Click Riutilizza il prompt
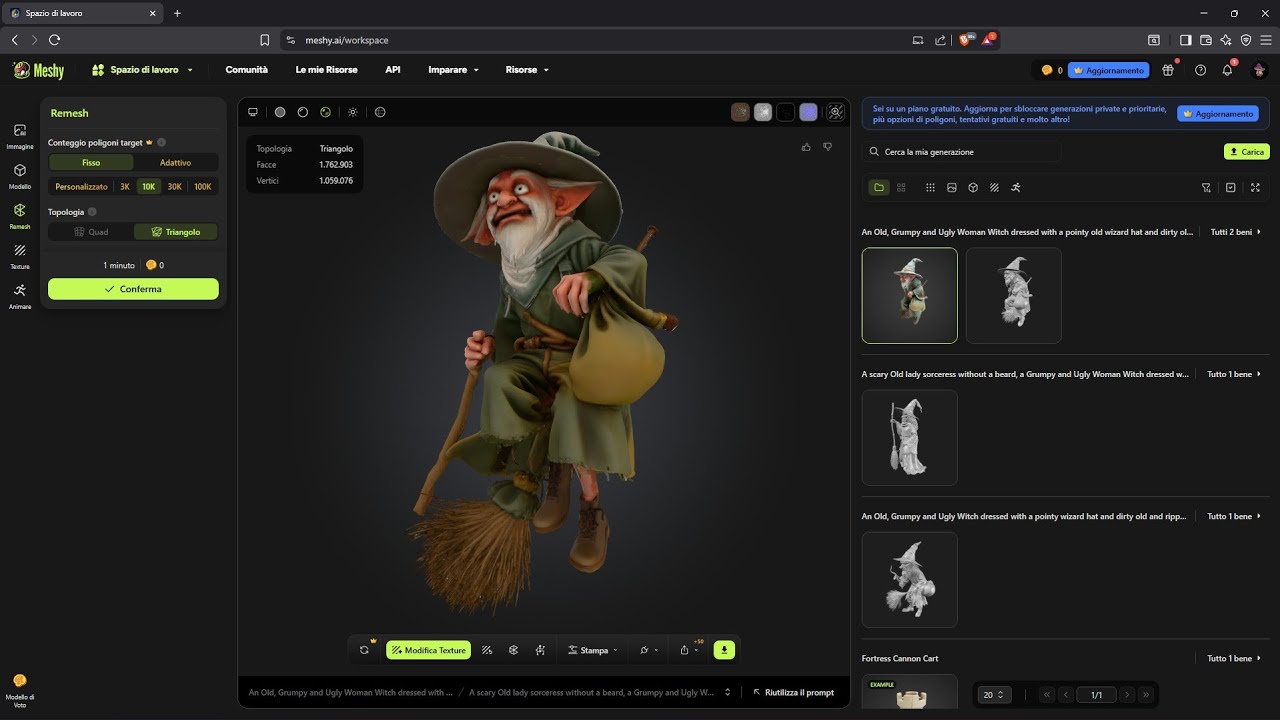Image resolution: width=1280 pixels, height=720 pixels. point(794,692)
